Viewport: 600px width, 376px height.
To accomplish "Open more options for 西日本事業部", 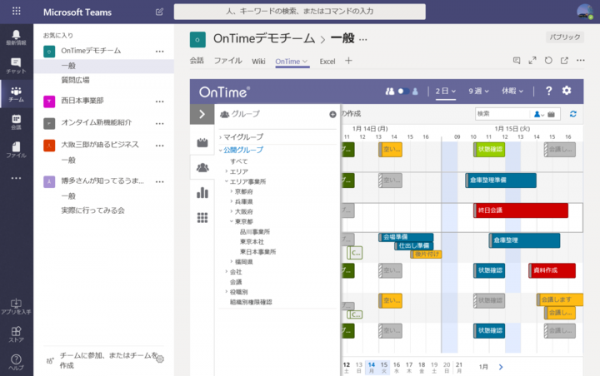I will [160, 101].
